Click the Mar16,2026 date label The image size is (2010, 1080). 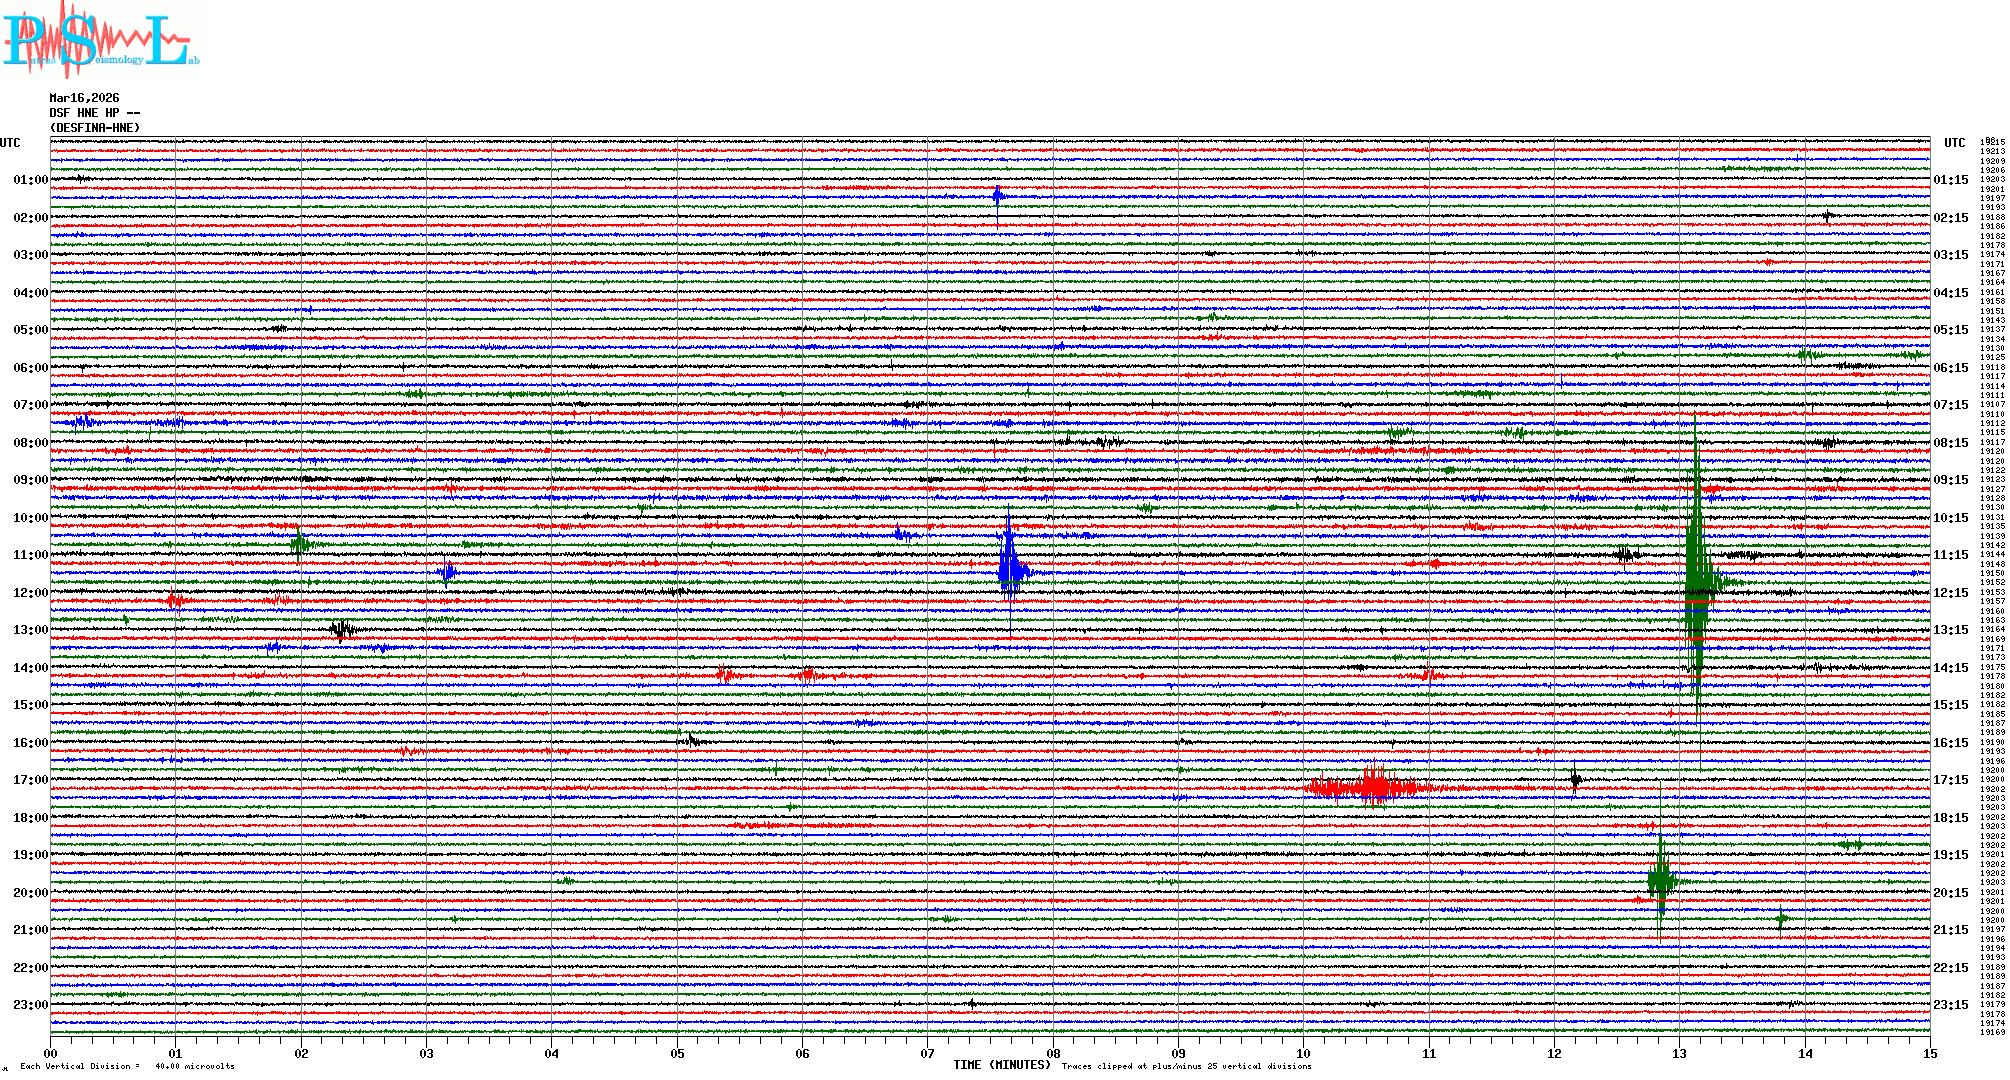click(84, 98)
